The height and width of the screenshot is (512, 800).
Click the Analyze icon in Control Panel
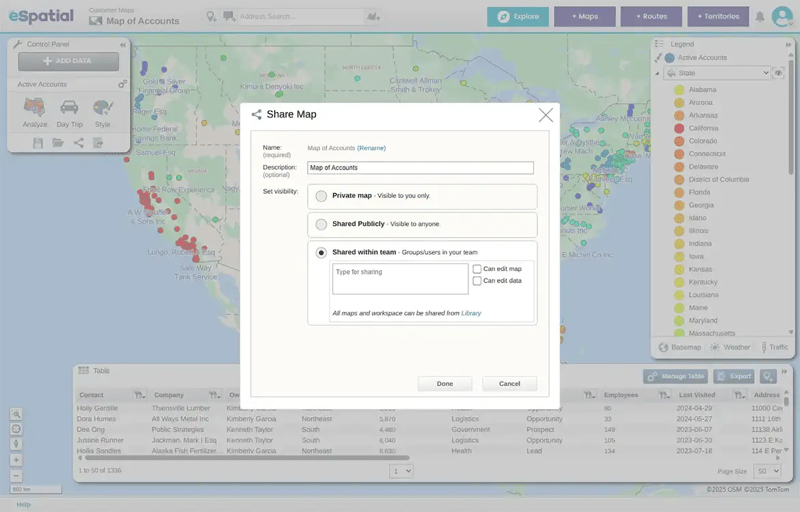click(x=35, y=108)
